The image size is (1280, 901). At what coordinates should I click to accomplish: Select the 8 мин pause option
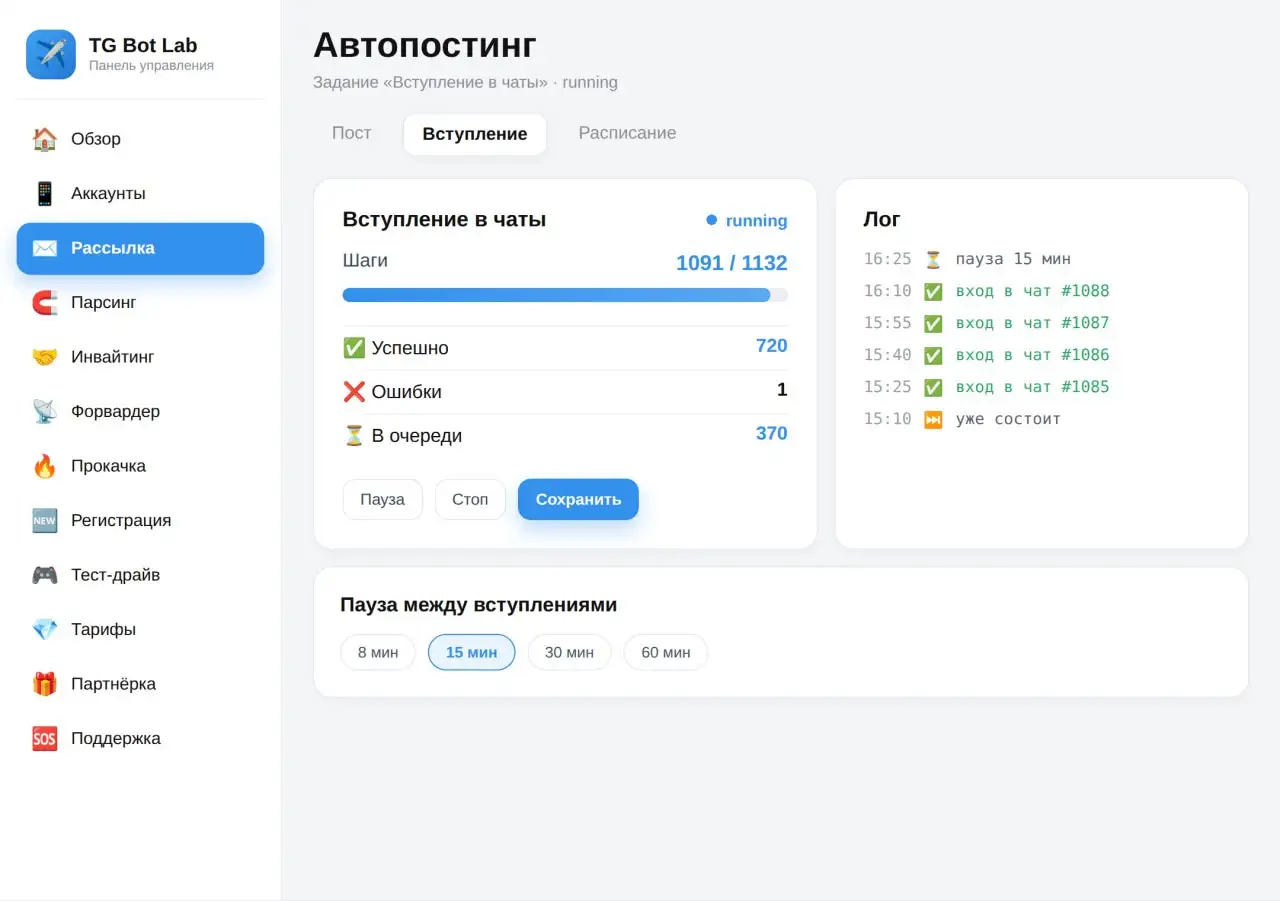pos(378,652)
